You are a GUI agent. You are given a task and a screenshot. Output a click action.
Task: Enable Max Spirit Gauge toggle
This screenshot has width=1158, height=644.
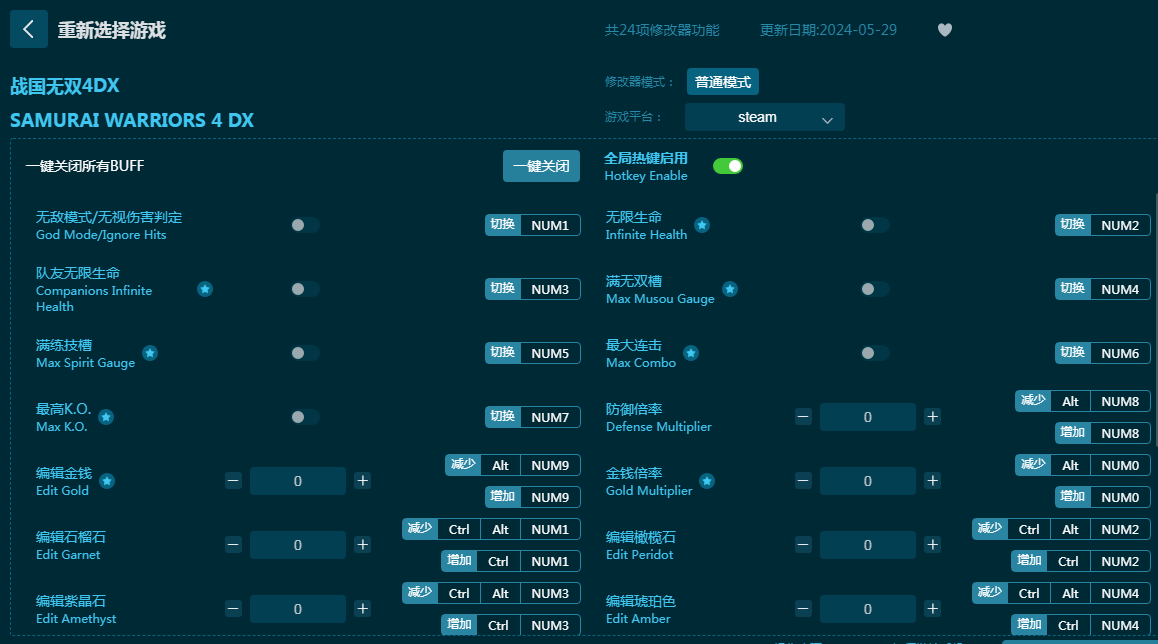304,353
